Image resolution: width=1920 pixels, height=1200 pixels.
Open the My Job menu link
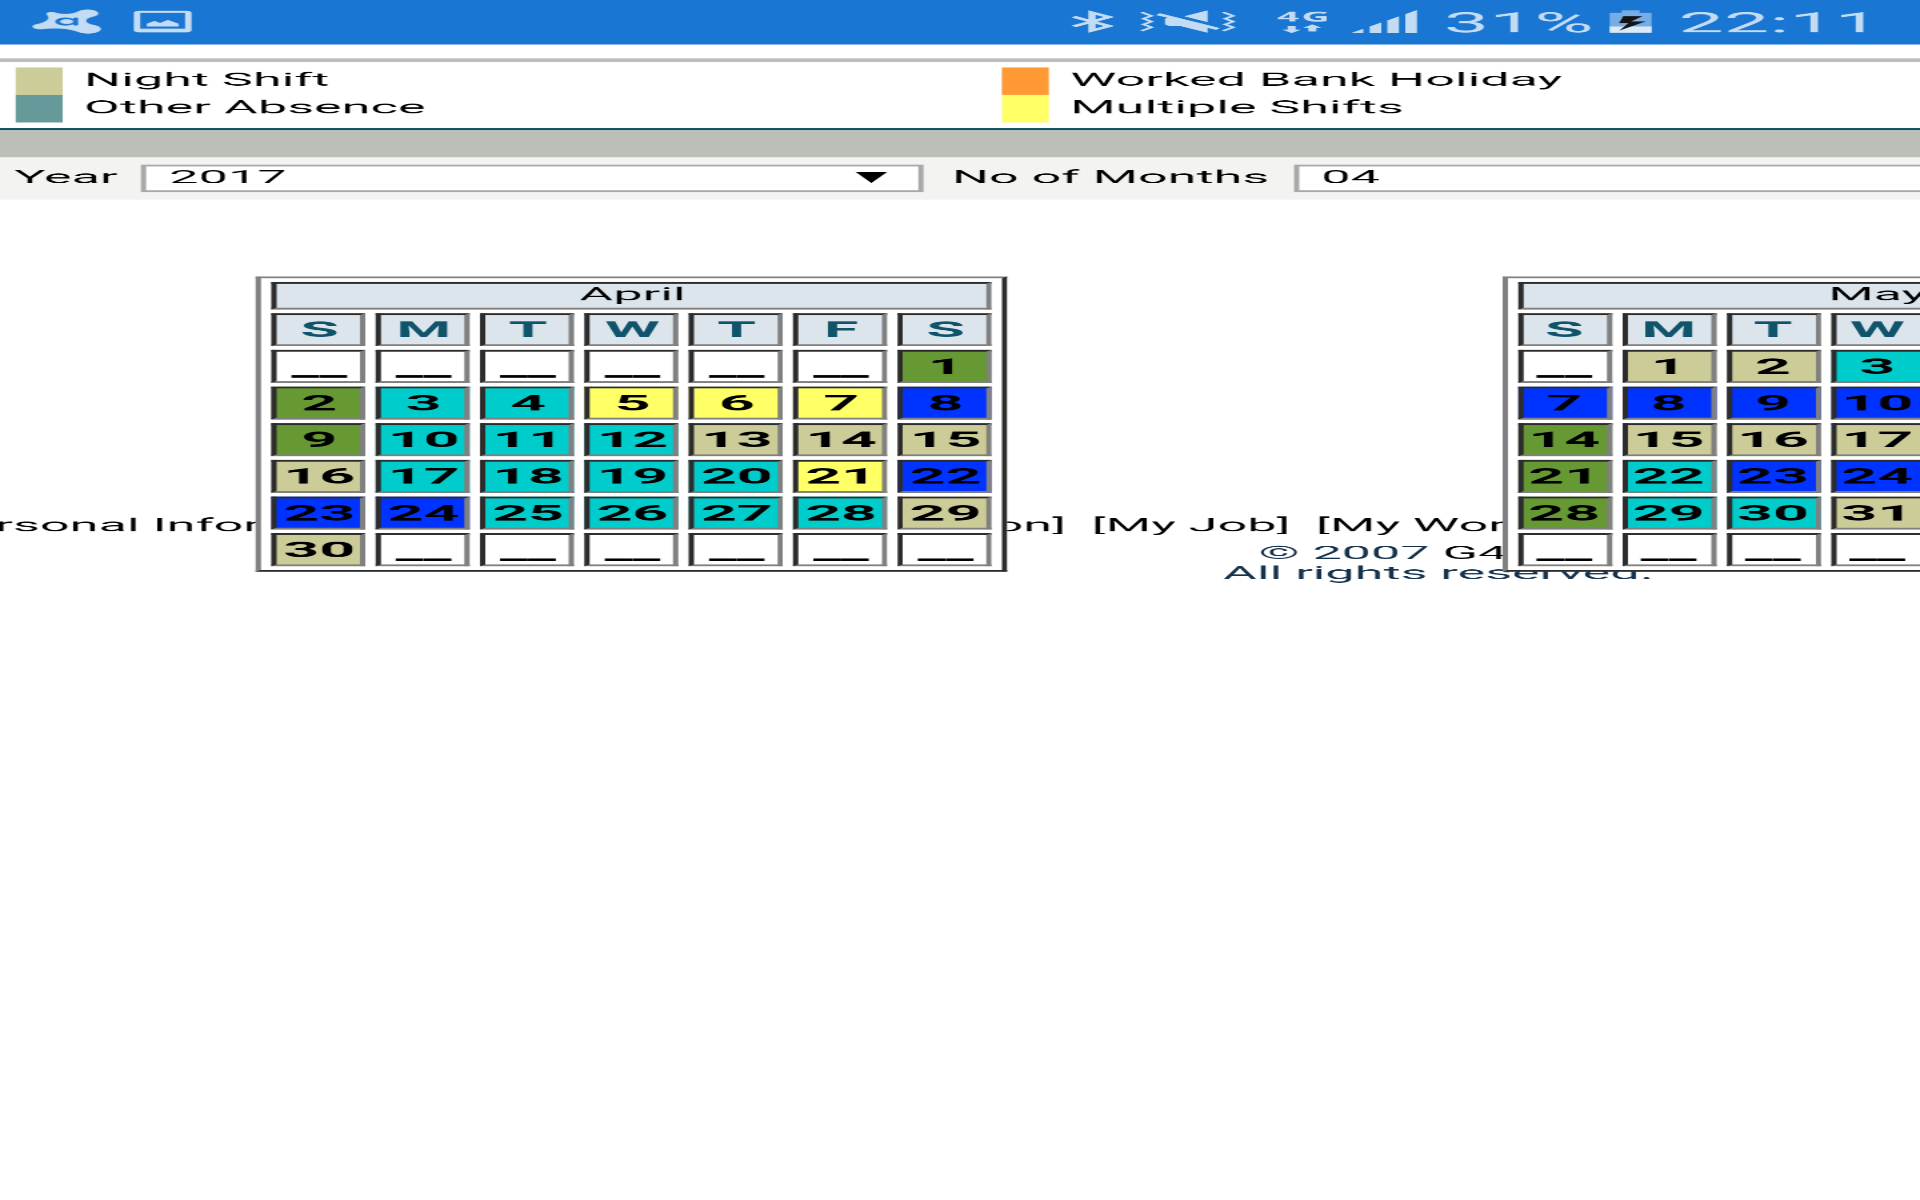click(x=1190, y=524)
